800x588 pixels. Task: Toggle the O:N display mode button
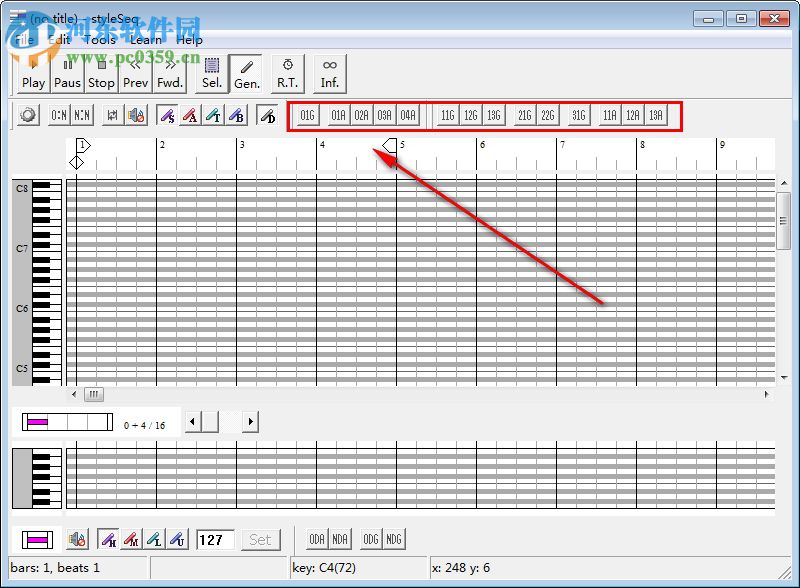60,115
